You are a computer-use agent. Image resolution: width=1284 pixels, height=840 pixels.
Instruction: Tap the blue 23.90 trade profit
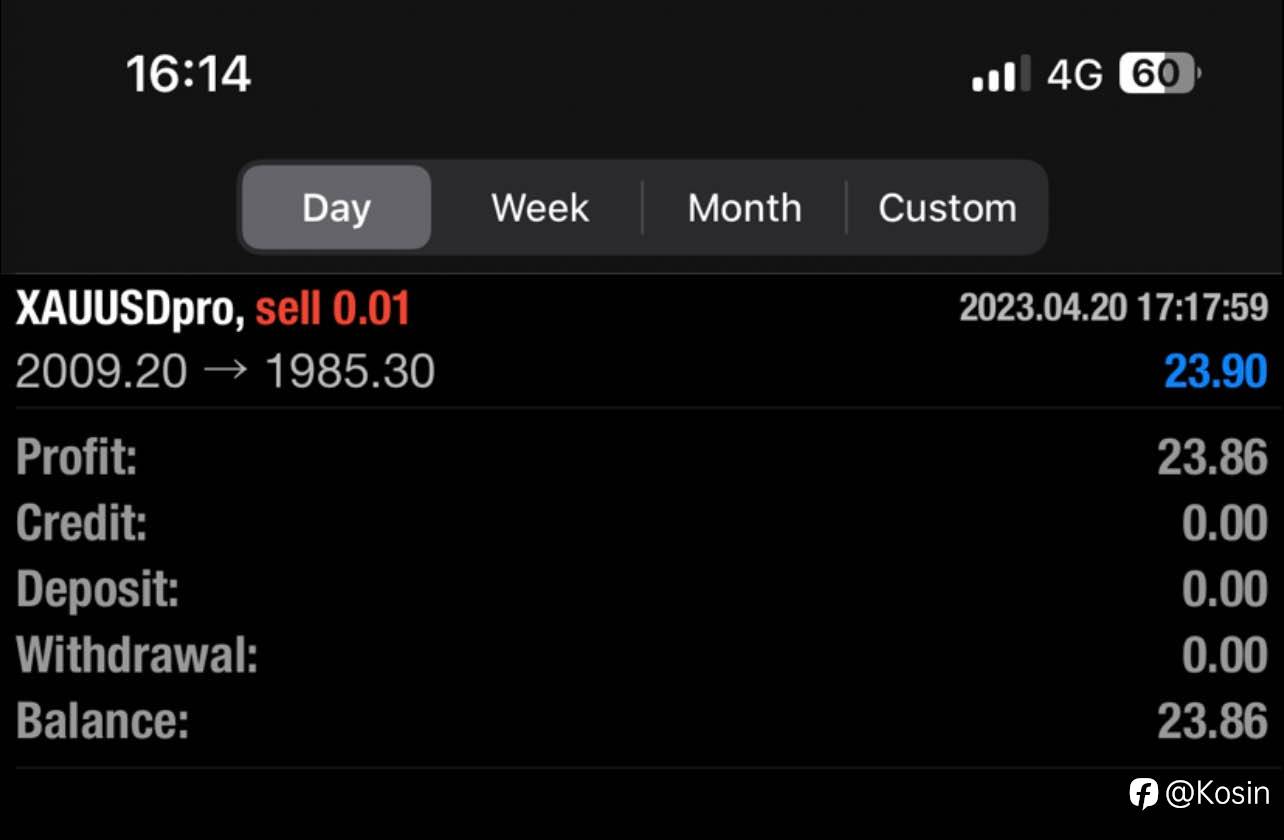[x=1216, y=372]
